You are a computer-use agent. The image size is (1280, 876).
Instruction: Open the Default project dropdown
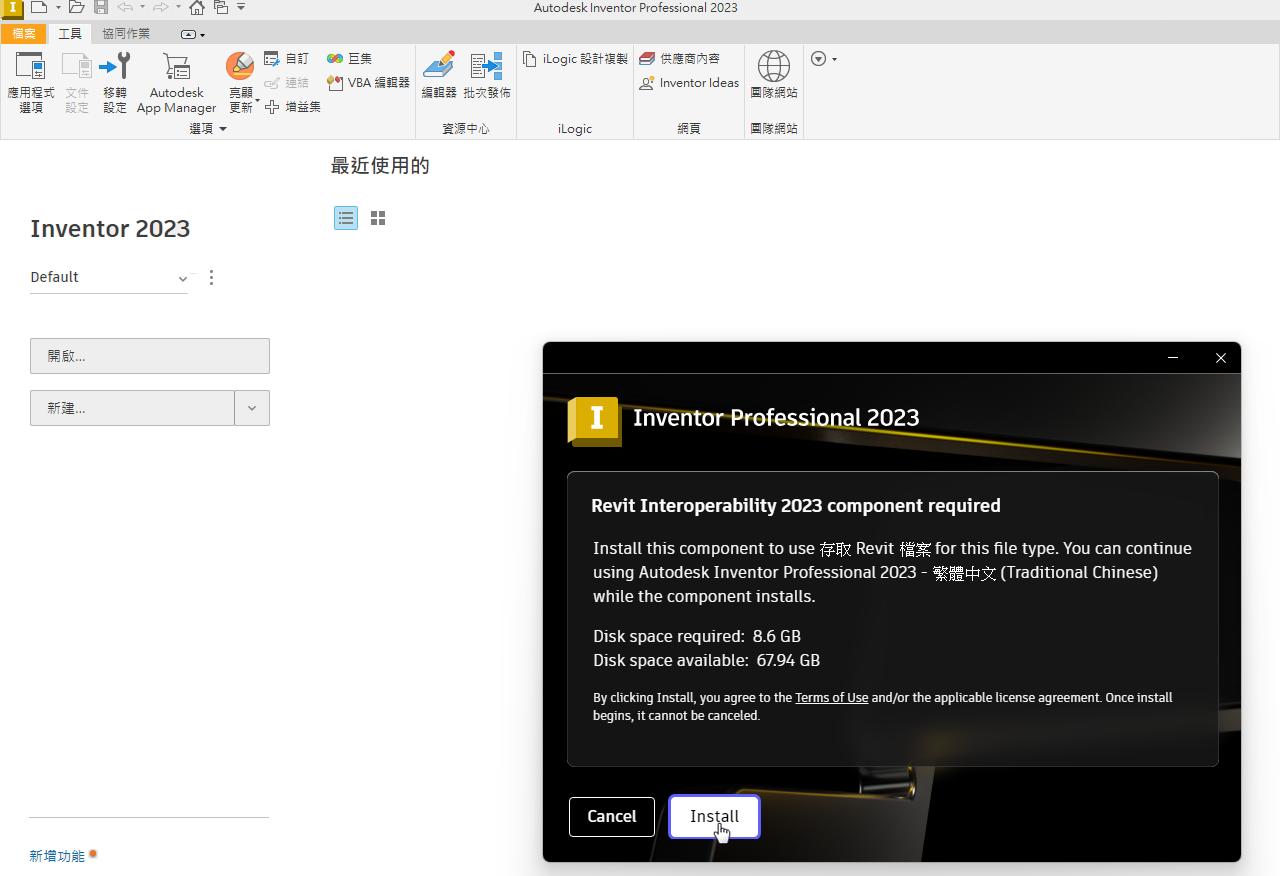pos(109,277)
